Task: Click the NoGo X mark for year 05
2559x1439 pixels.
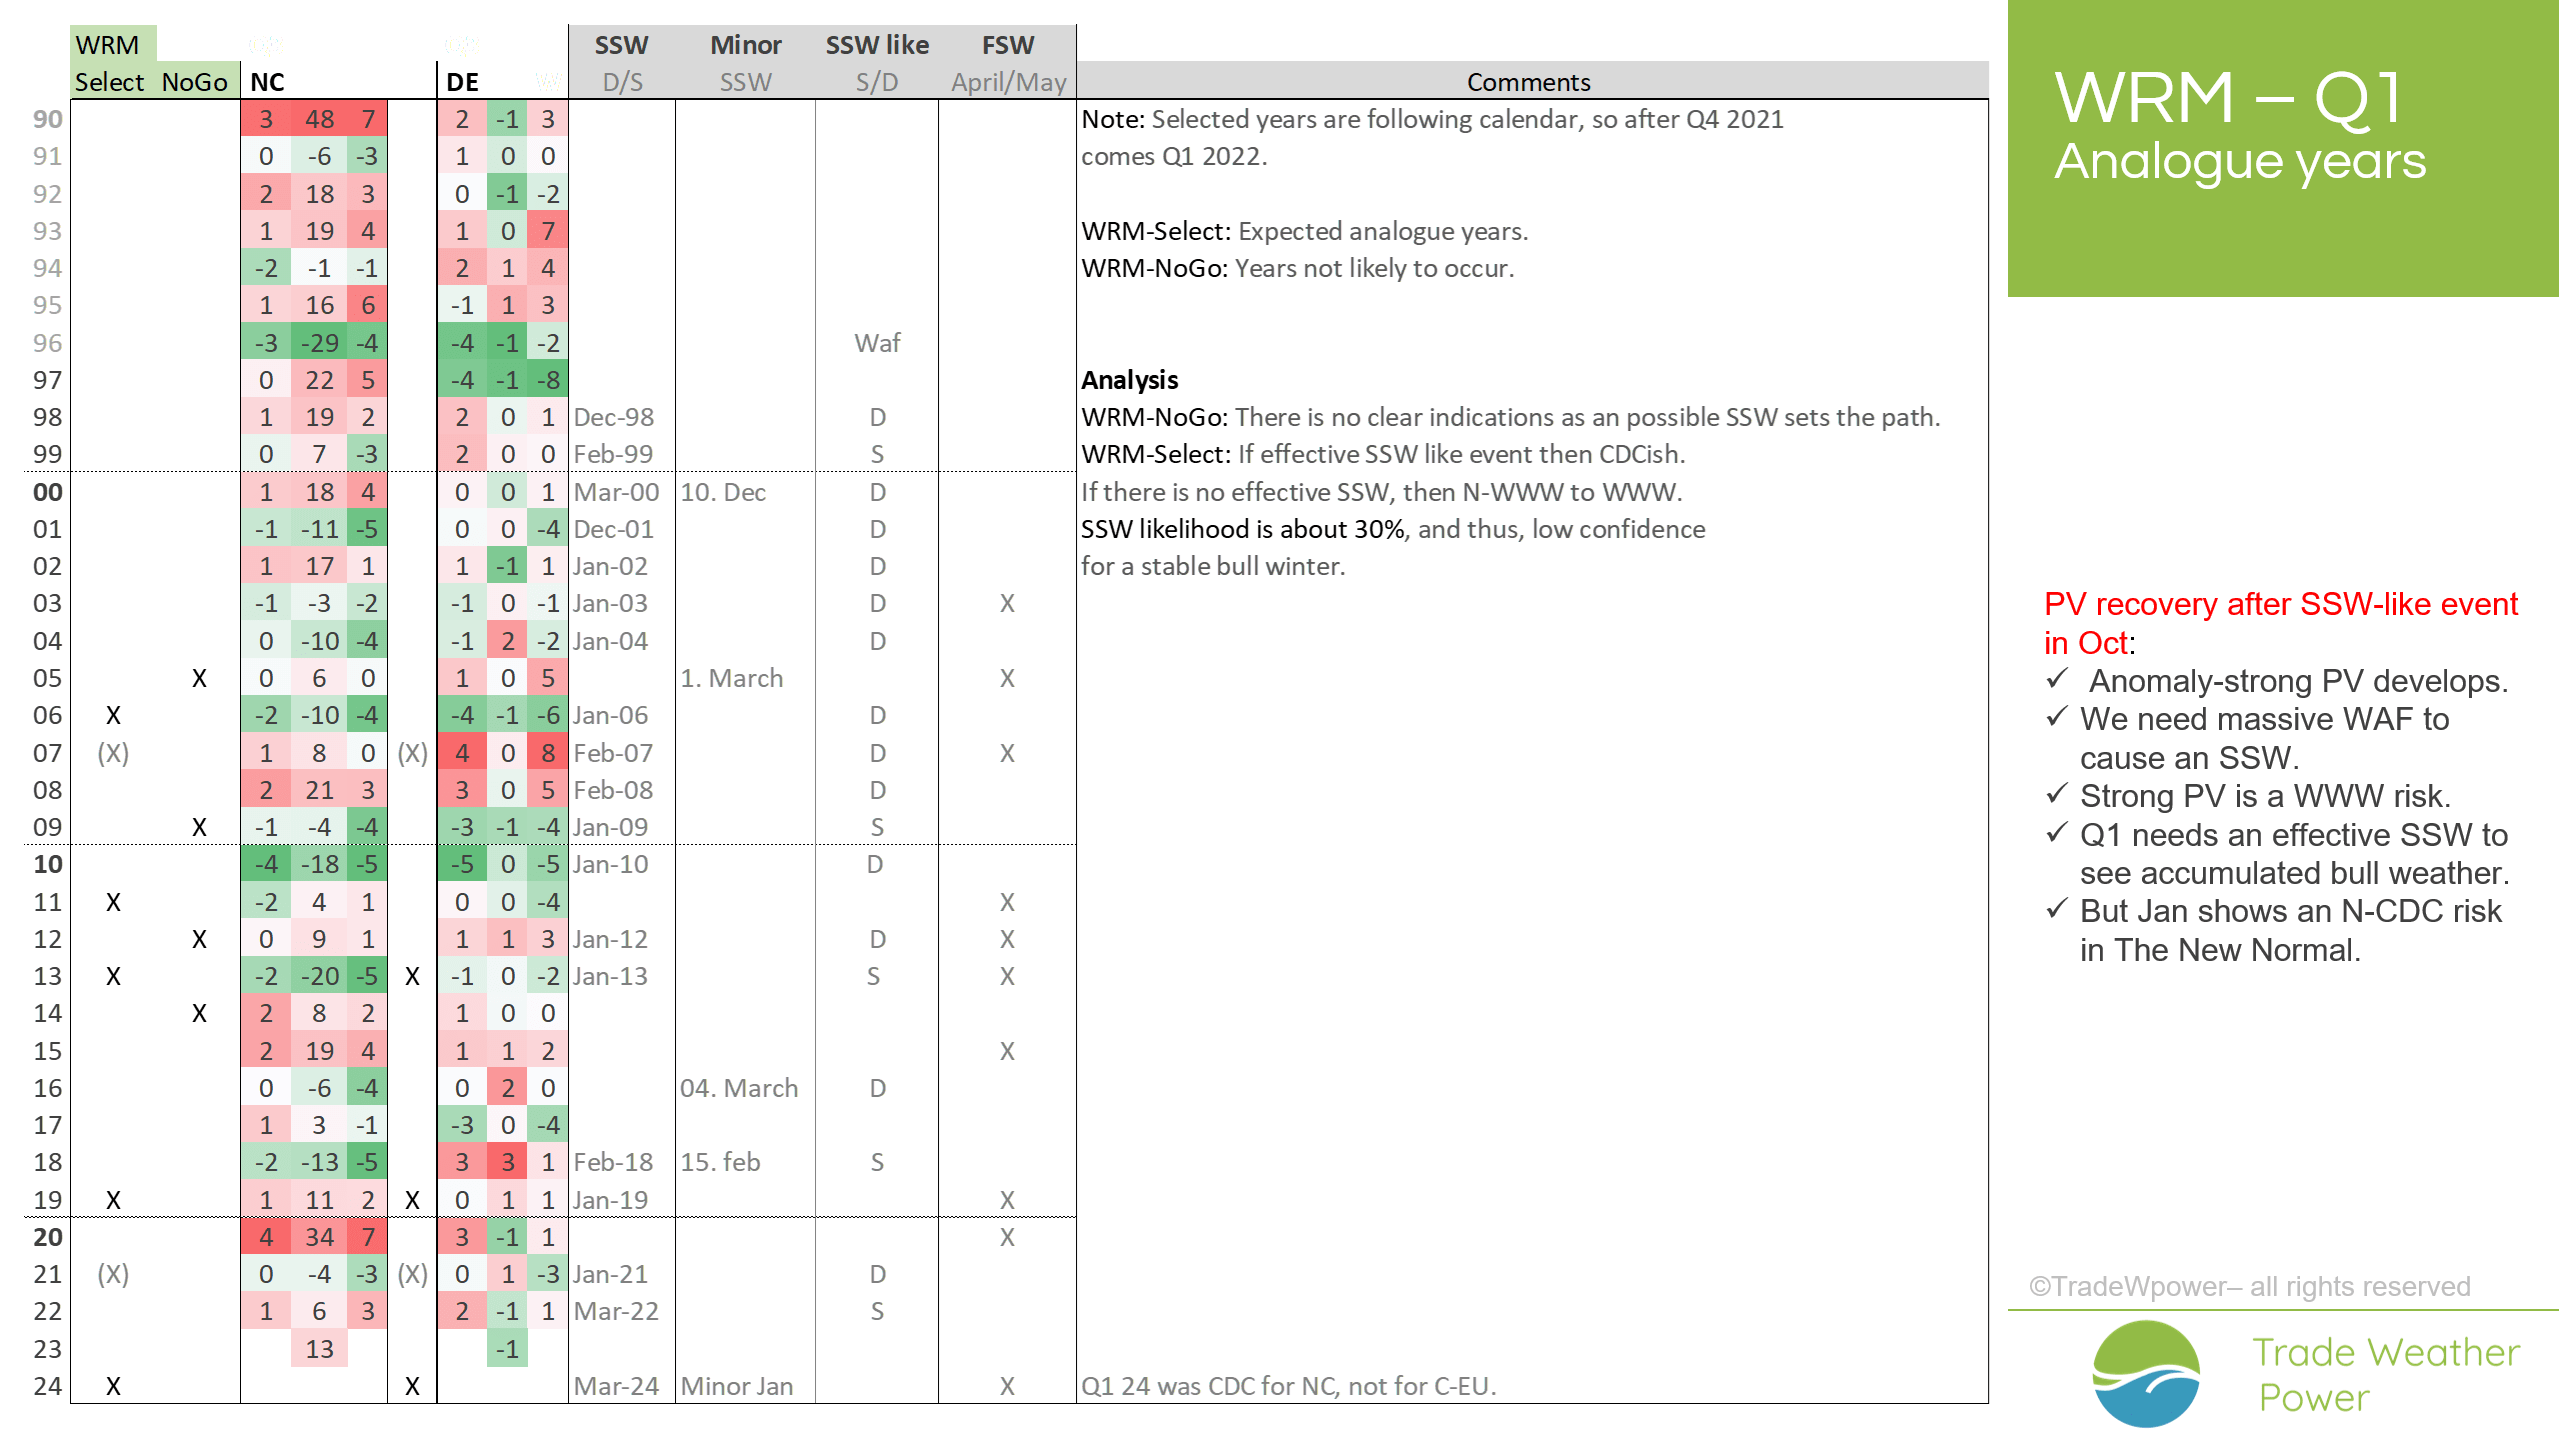Action: 199,678
